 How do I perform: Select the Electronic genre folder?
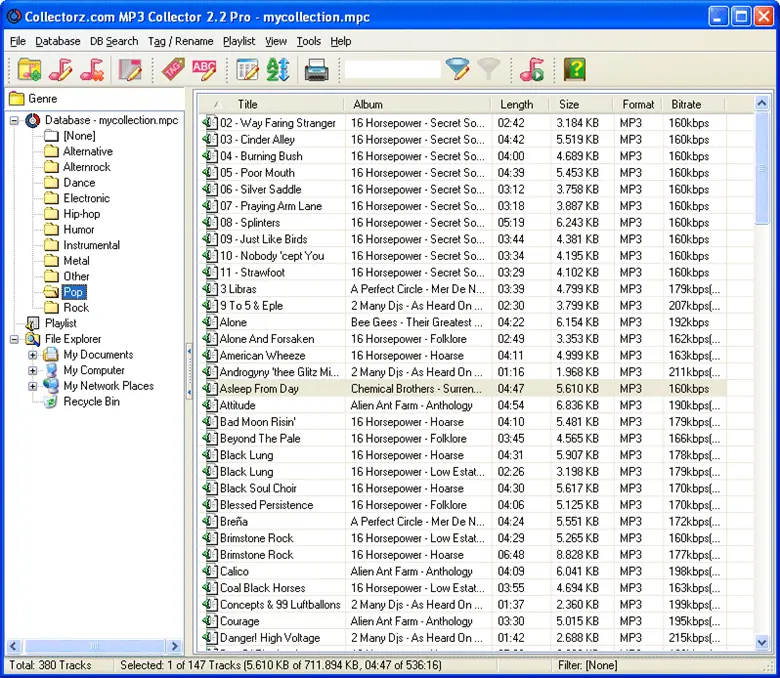coord(86,198)
